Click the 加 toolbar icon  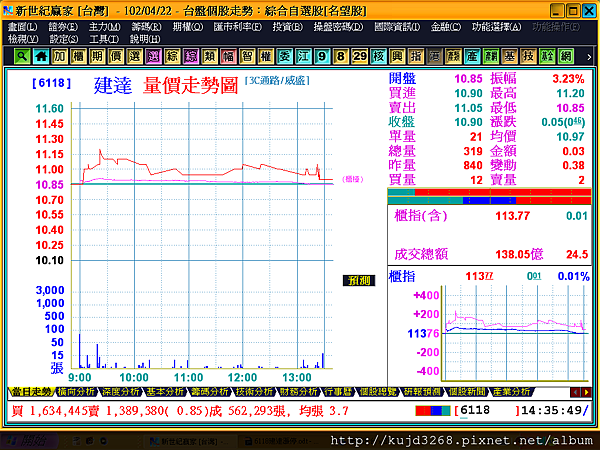point(59,57)
